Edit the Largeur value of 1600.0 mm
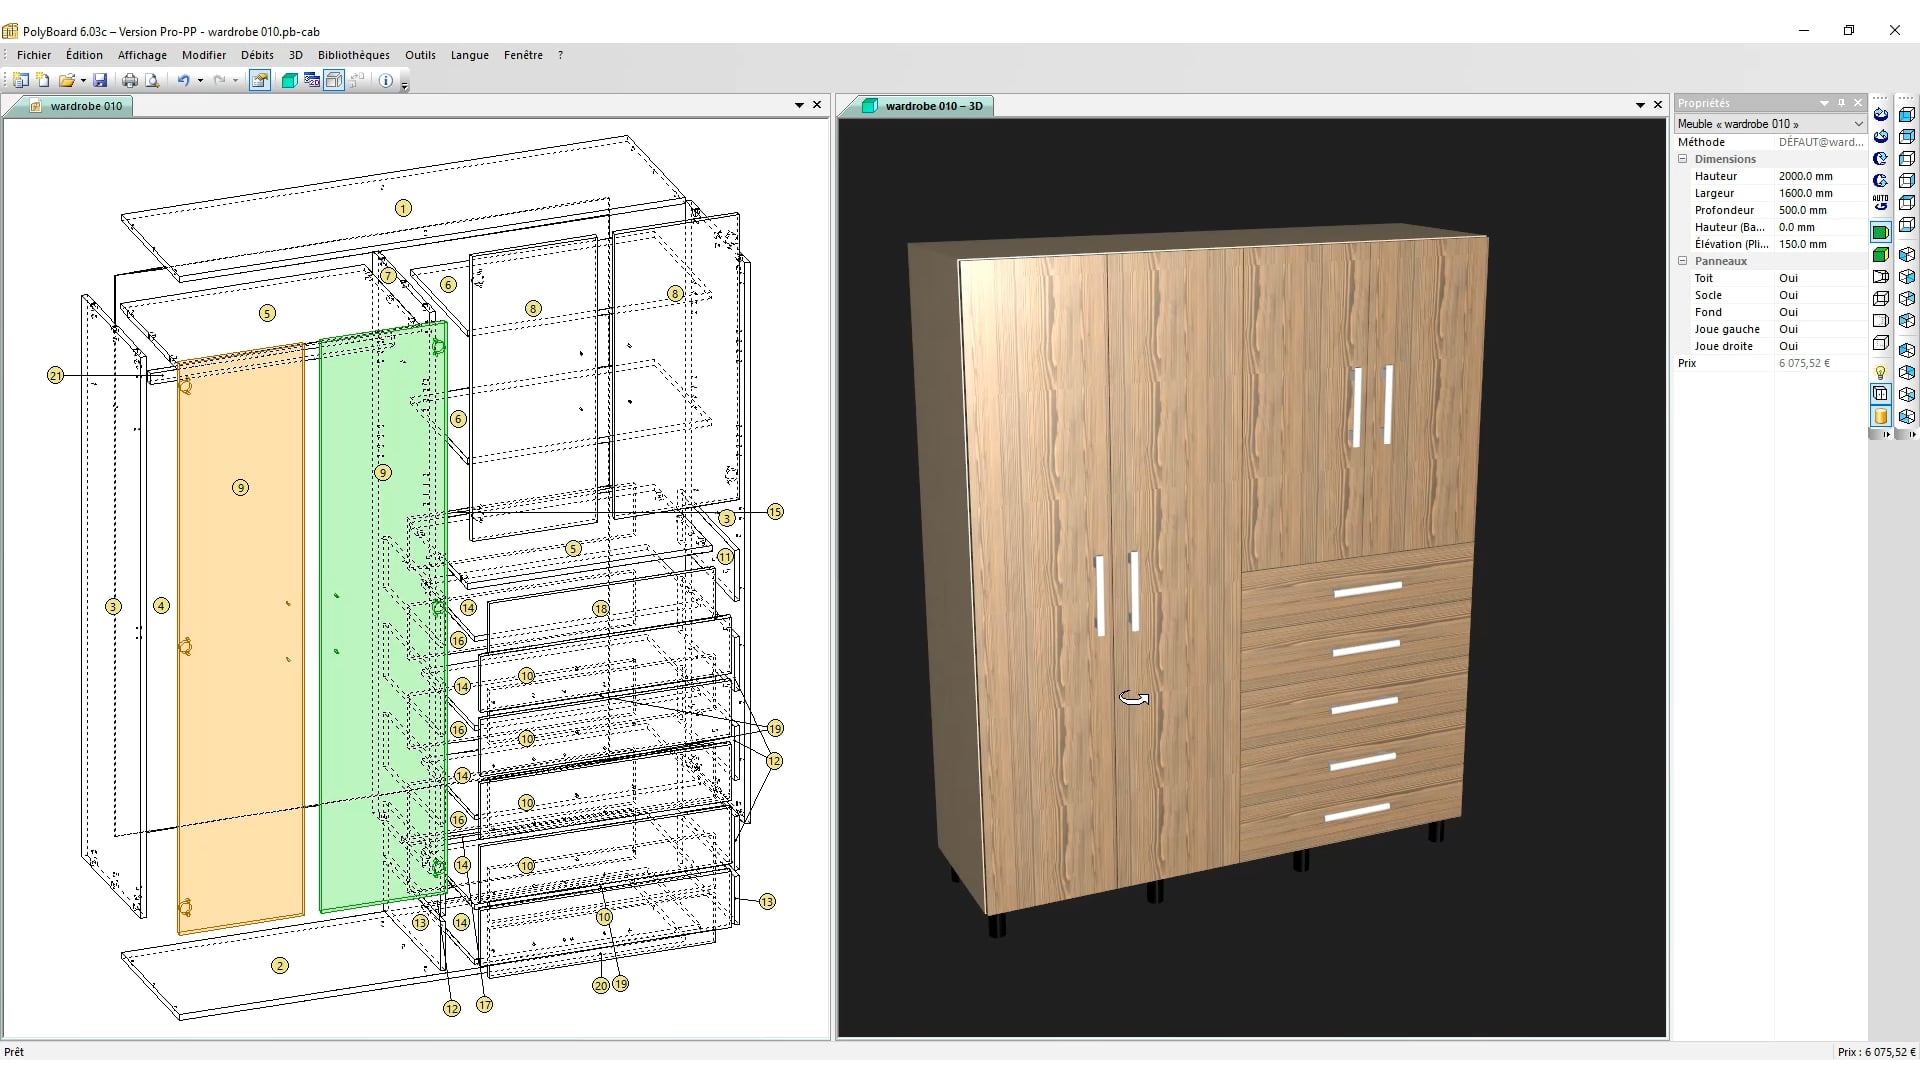 click(1806, 193)
